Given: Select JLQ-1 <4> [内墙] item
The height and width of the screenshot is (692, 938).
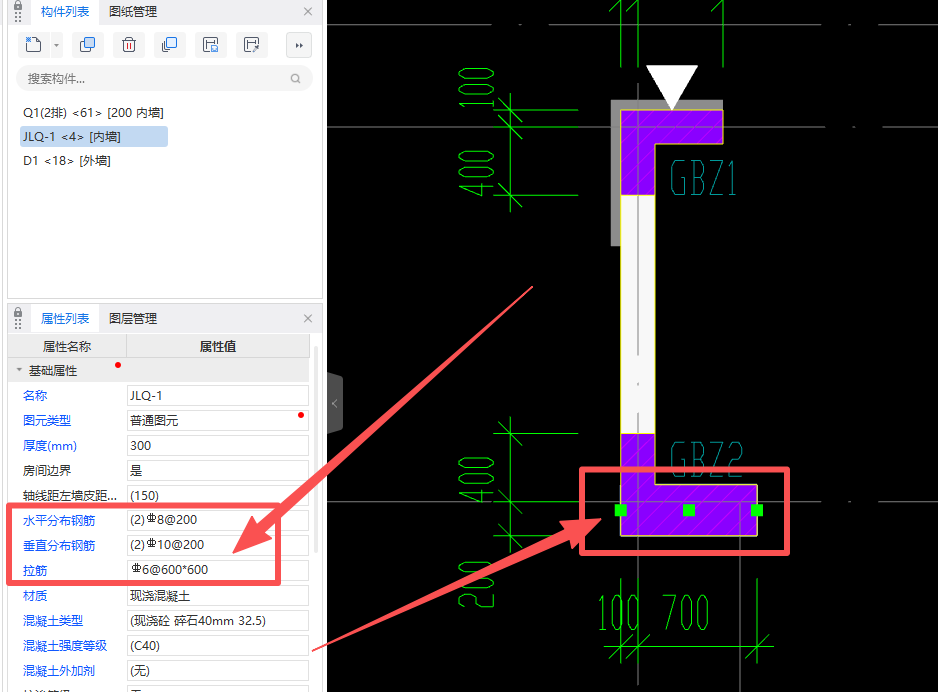Looking at the screenshot, I should tap(94, 136).
